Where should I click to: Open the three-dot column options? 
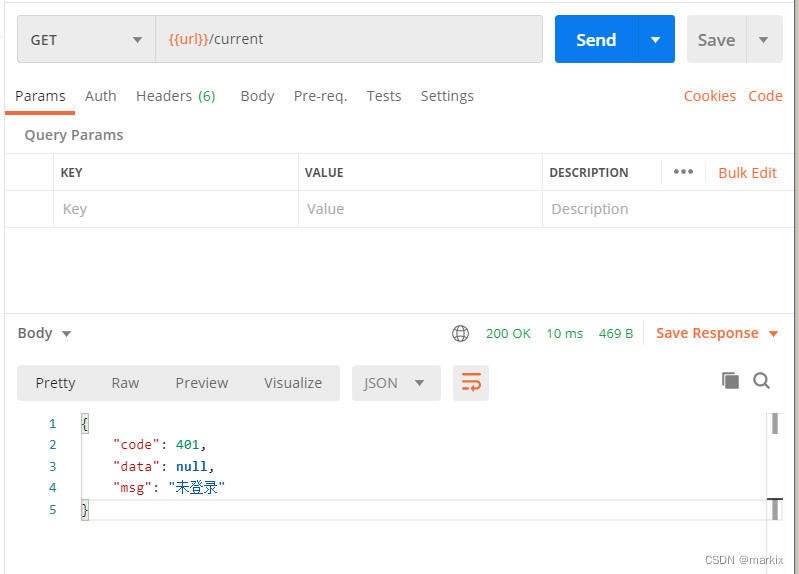(x=683, y=172)
